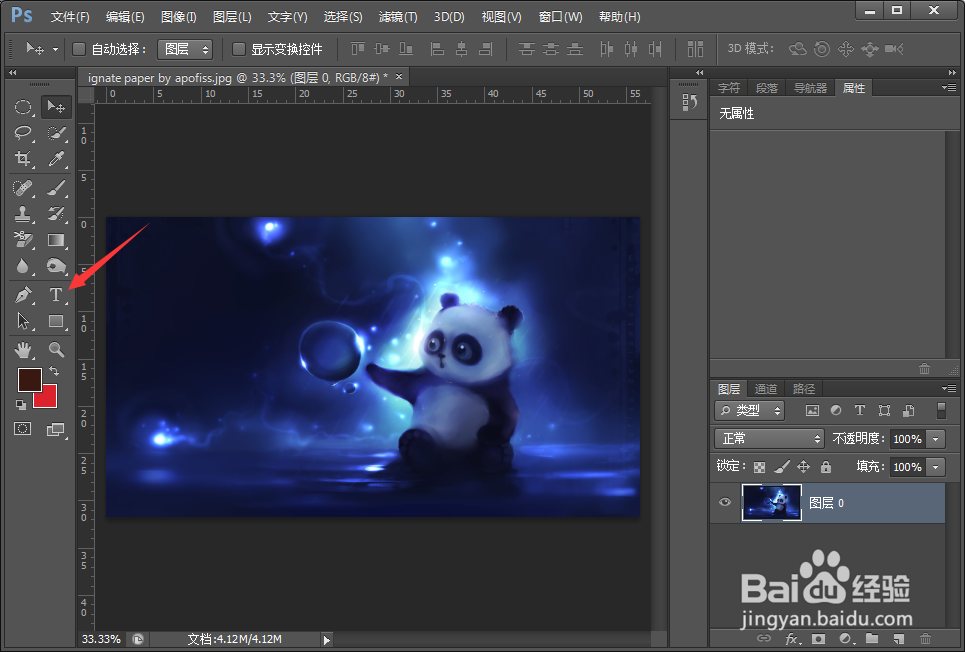This screenshot has height=652, width=965.
Task: Toggle lock image pixels
Action: [x=782, y=467]
